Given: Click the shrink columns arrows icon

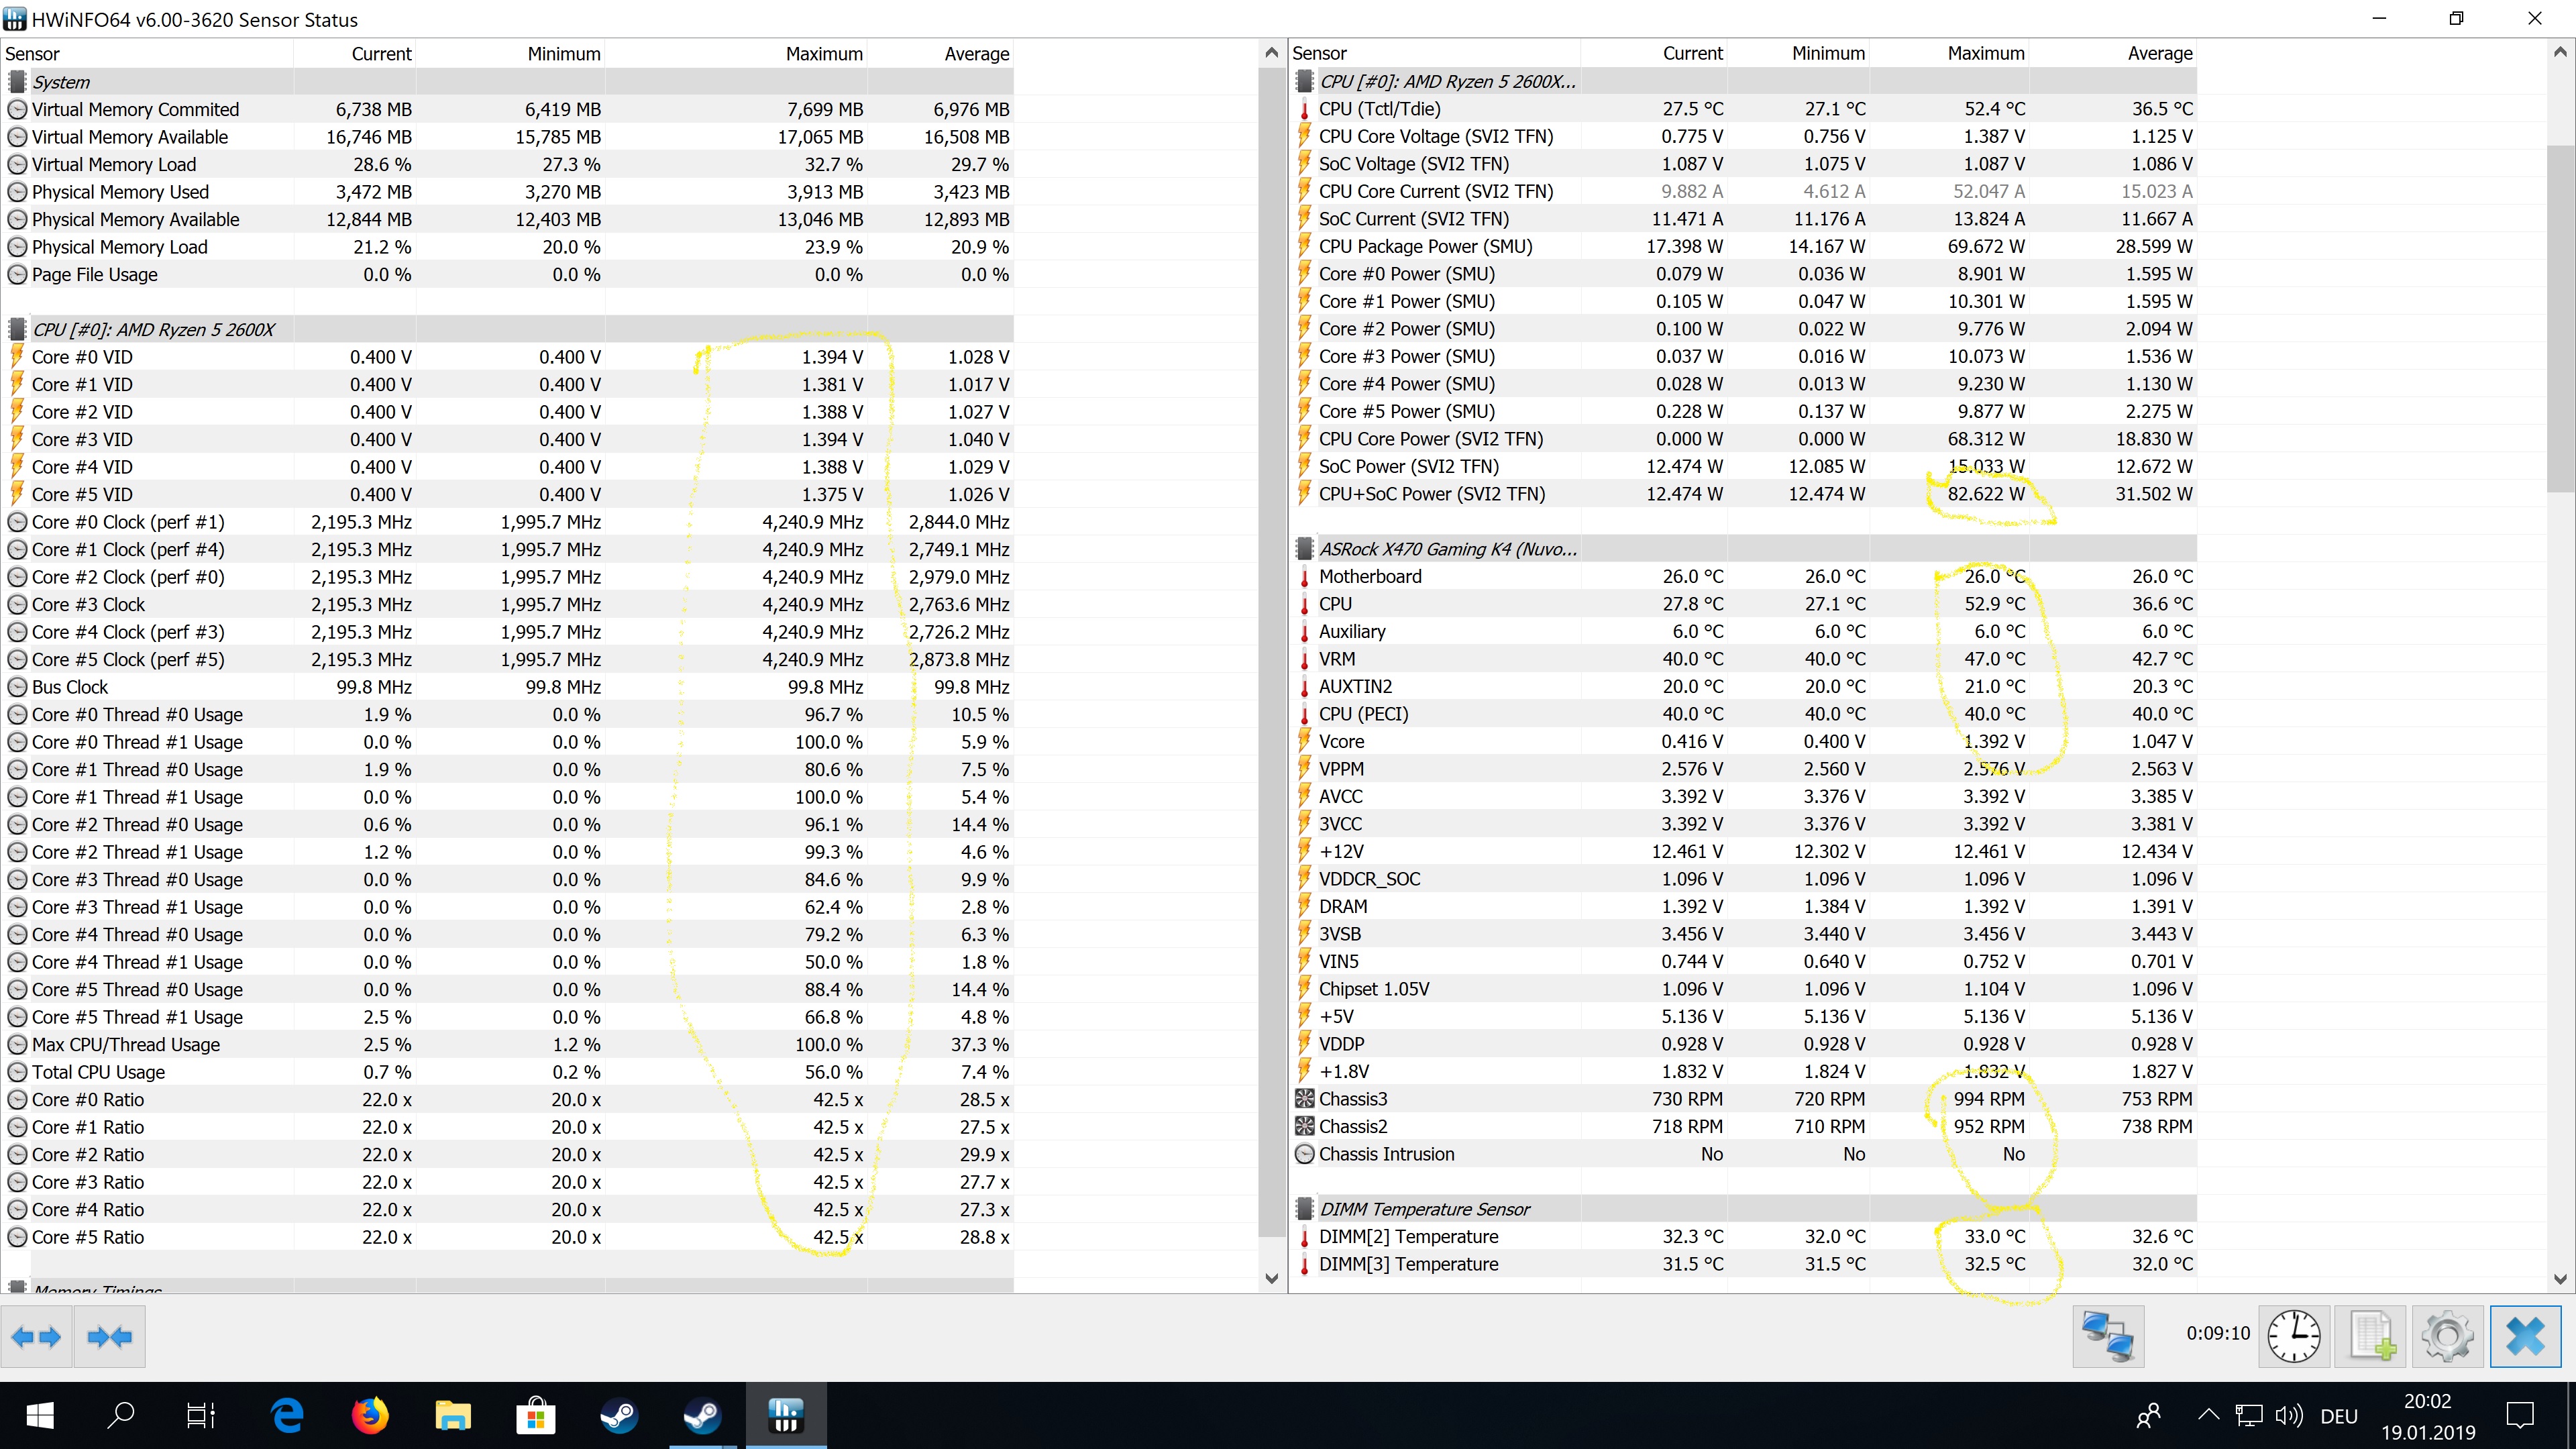Looking at the screenshot, I should [109, 1336].
